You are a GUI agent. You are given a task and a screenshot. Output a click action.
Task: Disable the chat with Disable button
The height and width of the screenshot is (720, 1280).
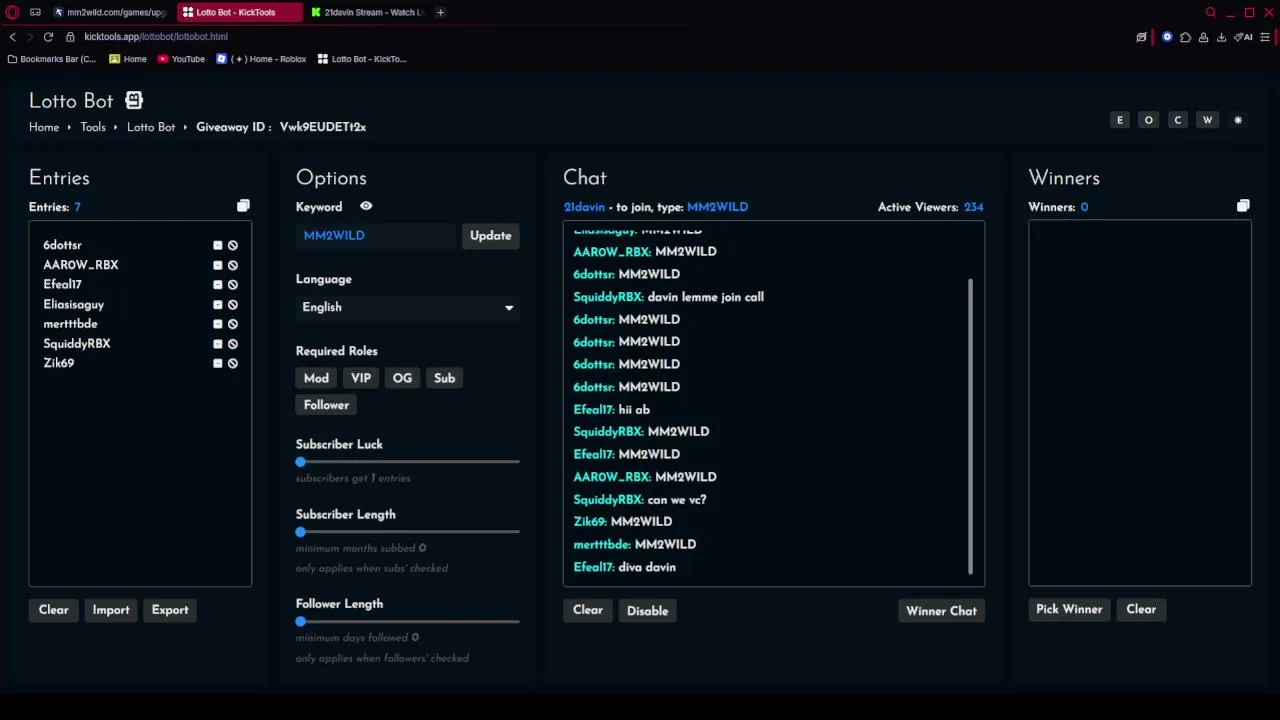click(x=647, y=611)
